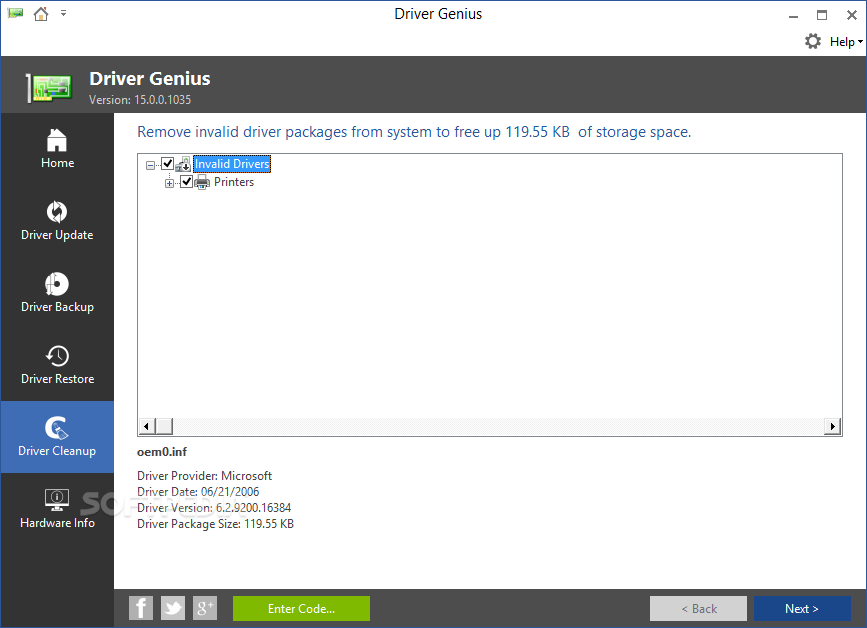Open the Driver Restore section
Screen dimensions: 867x628
point(57,364)
